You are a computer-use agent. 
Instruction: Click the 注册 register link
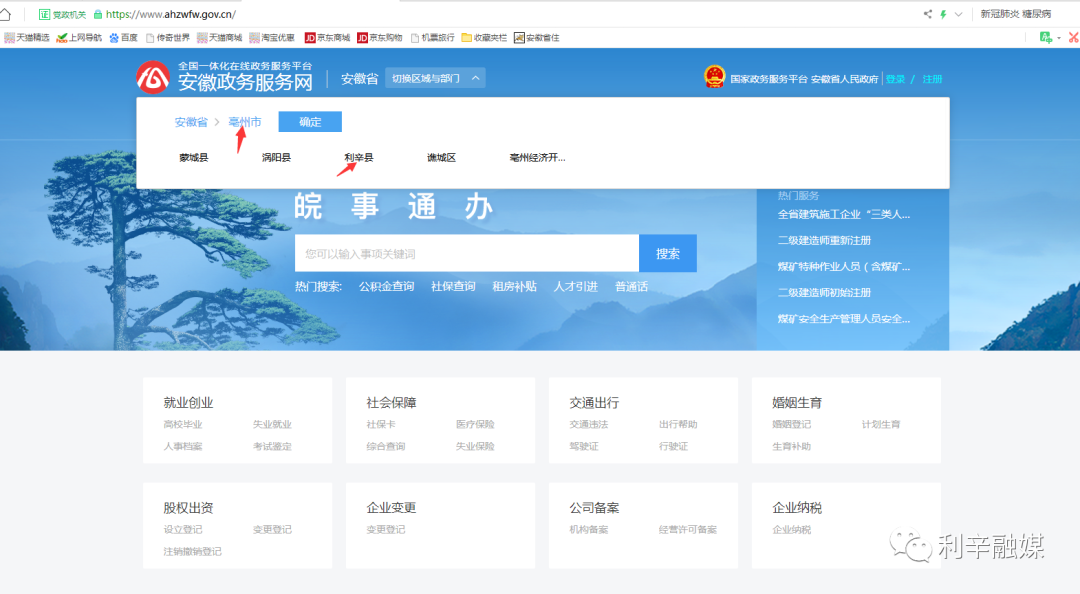pyautogui.click(x=932, y=79)
